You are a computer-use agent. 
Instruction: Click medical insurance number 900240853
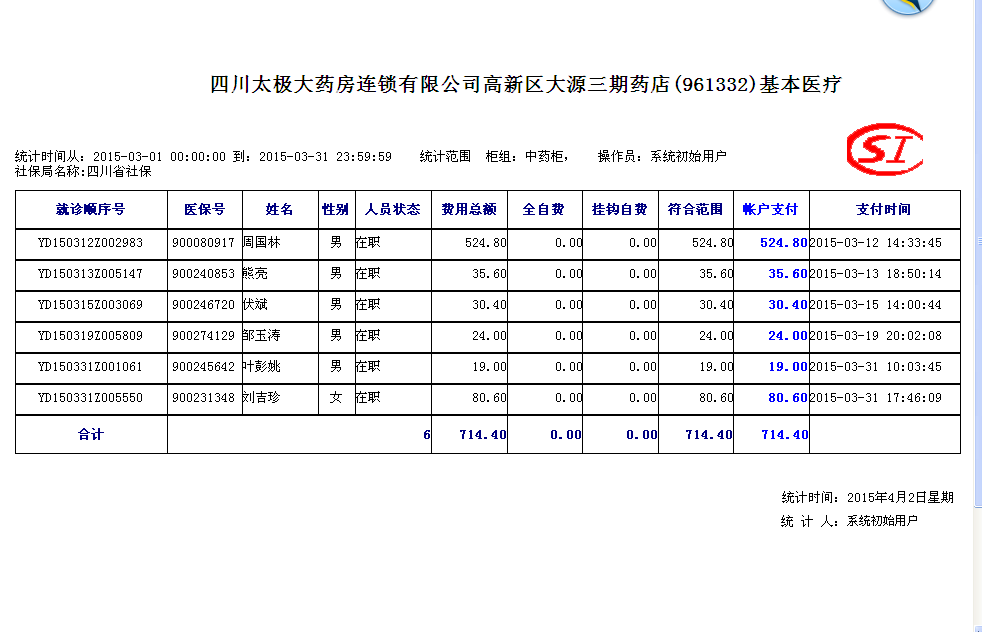coord(204,274)
